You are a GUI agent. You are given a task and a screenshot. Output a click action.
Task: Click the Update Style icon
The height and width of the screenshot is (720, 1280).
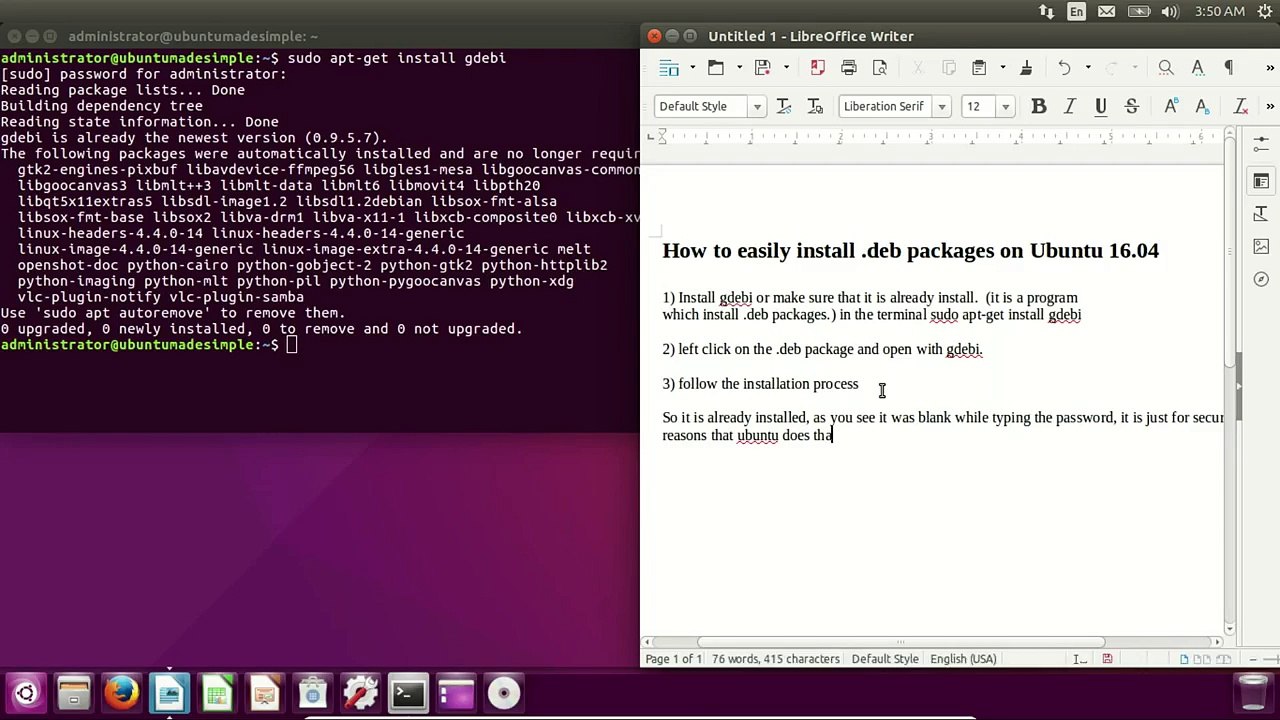784,106
